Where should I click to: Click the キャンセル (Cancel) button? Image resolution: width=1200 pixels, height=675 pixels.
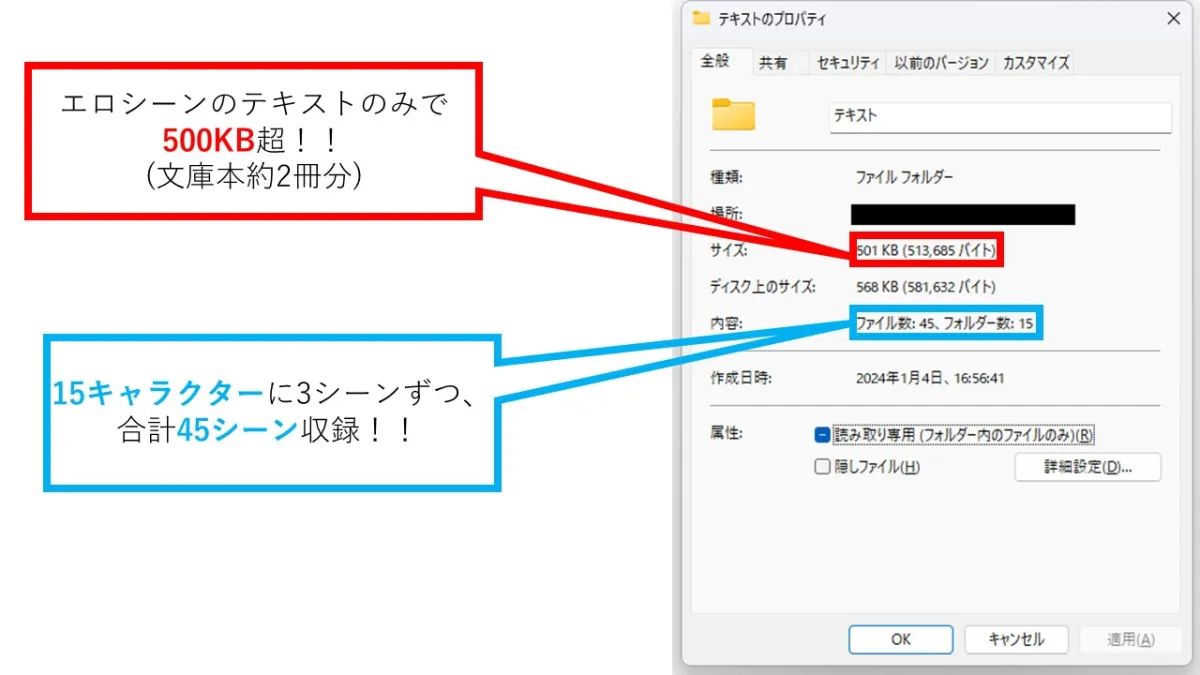[1015, 639]
